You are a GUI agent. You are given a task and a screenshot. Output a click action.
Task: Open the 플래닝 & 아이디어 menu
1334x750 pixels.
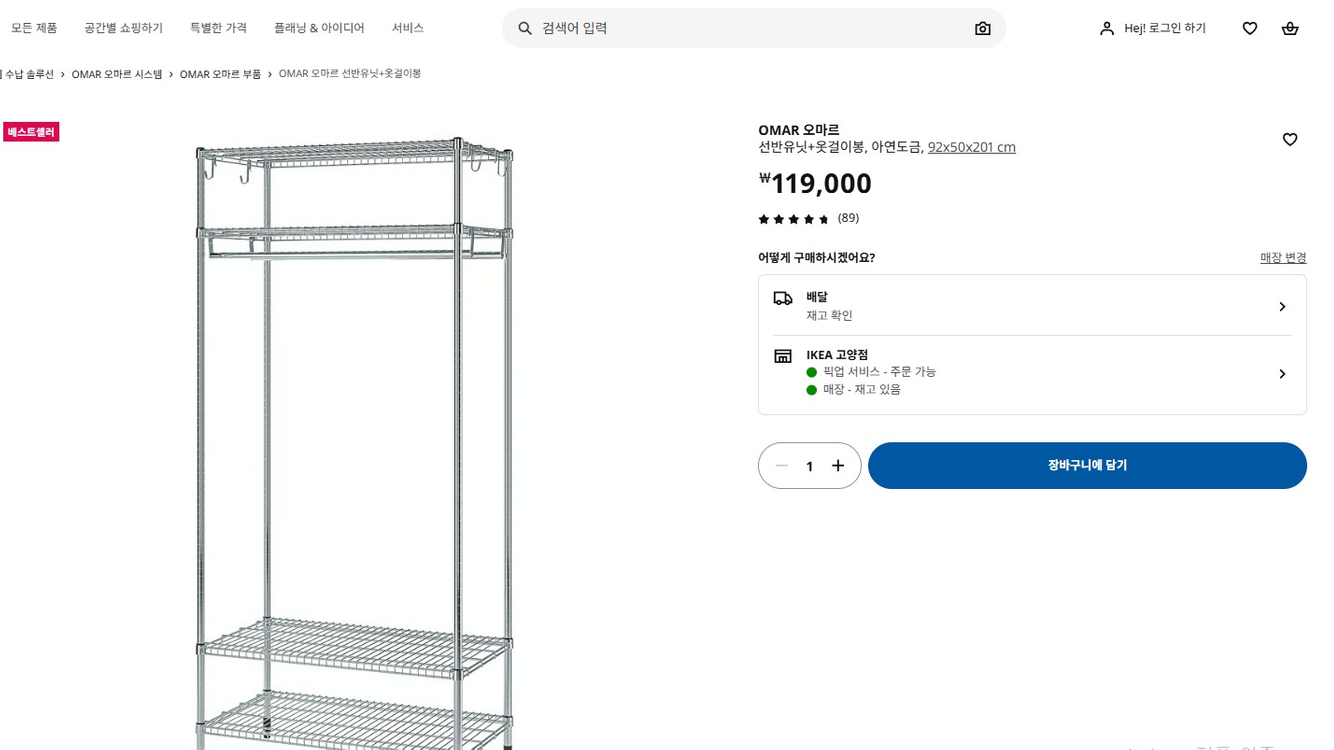point(319,28)
